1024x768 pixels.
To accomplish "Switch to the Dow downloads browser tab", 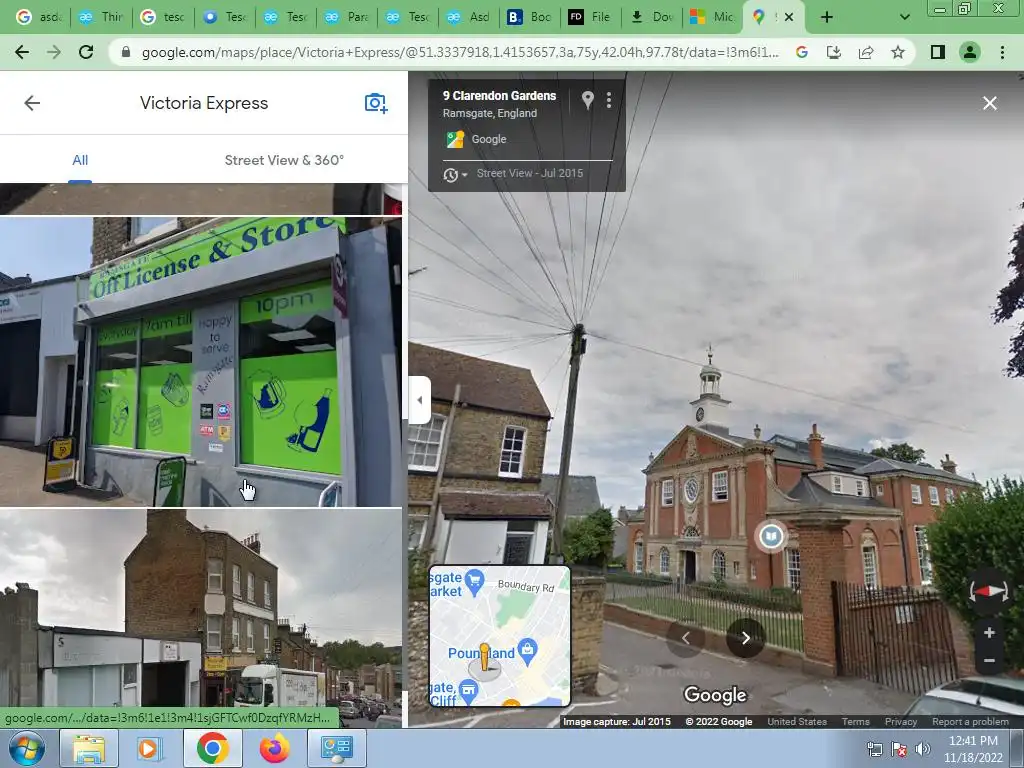I will point(652,17).
